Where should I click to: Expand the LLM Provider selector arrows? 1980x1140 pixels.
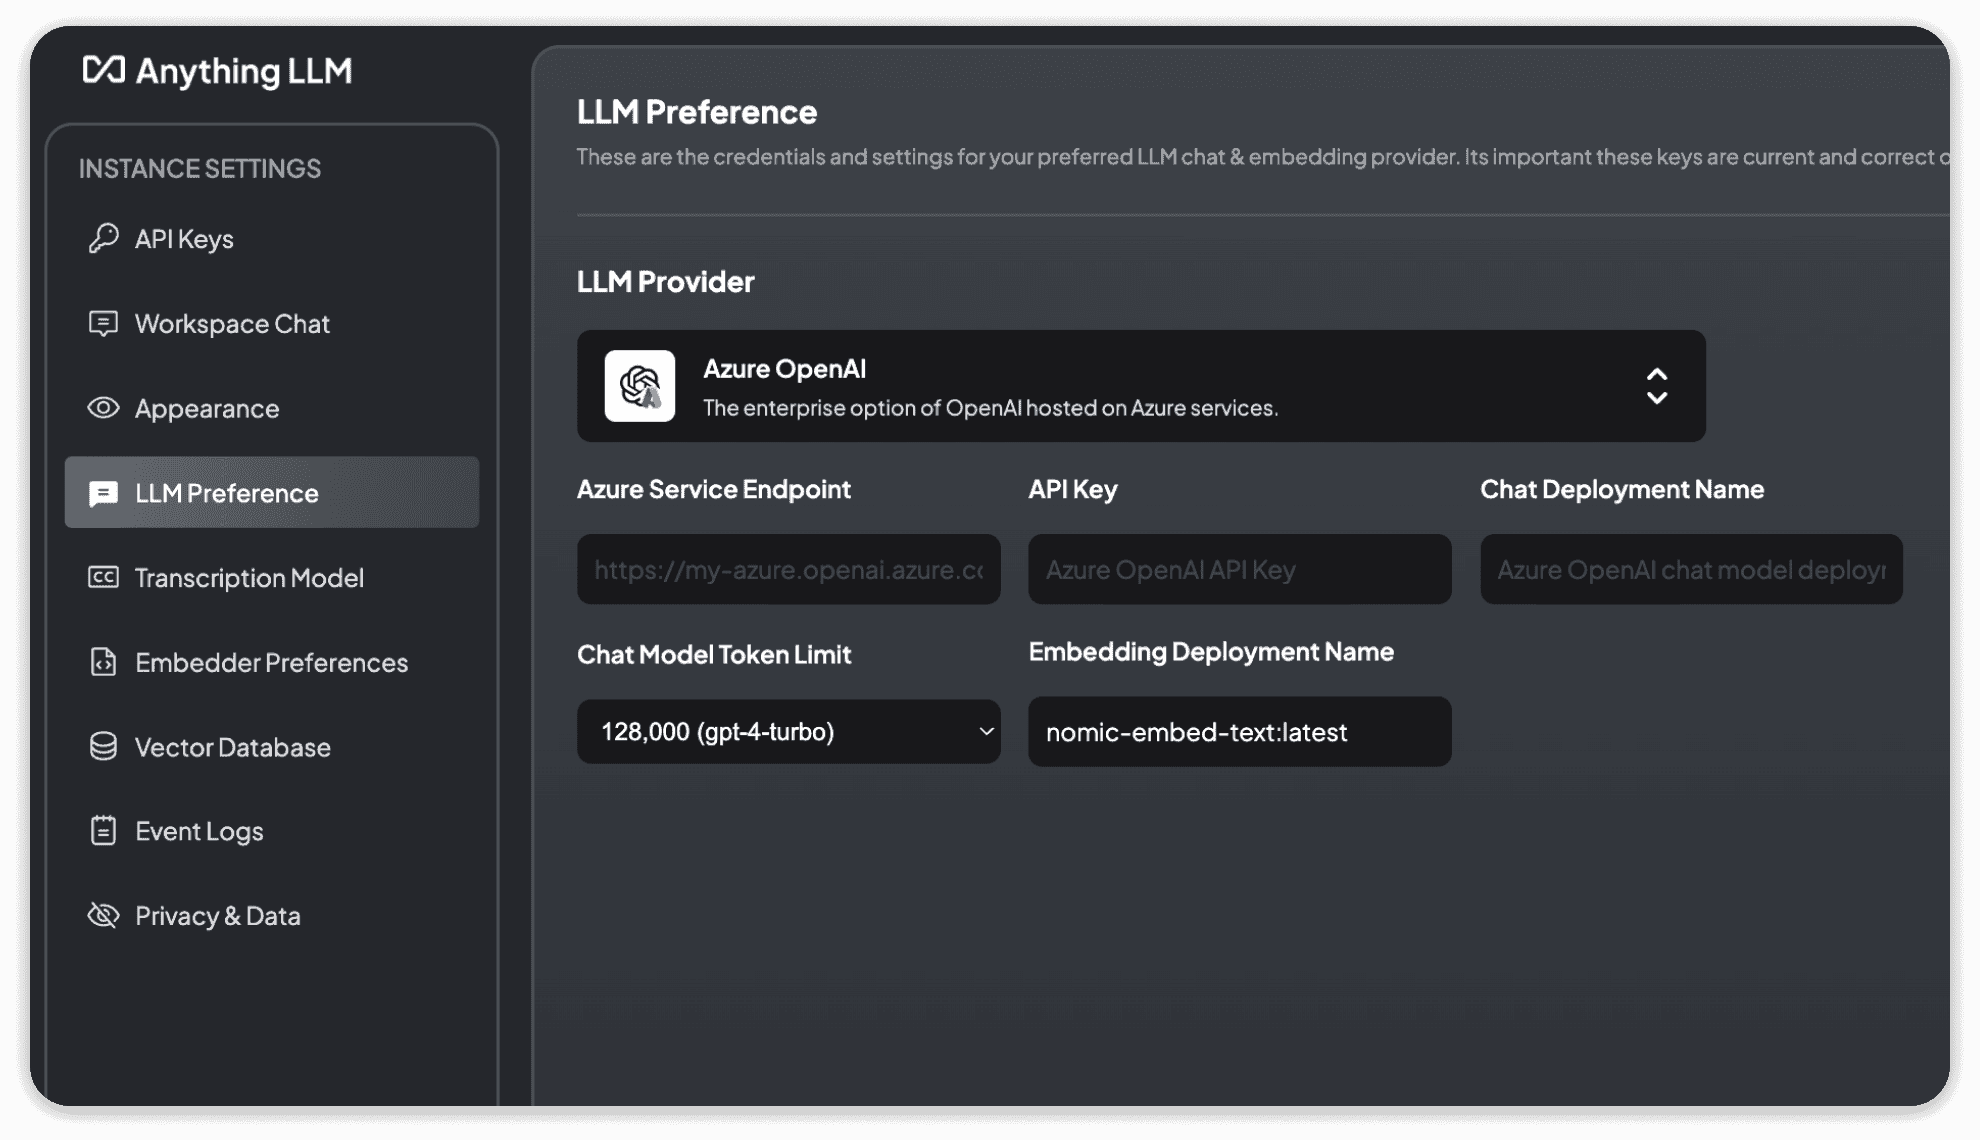coord(1656,386)
